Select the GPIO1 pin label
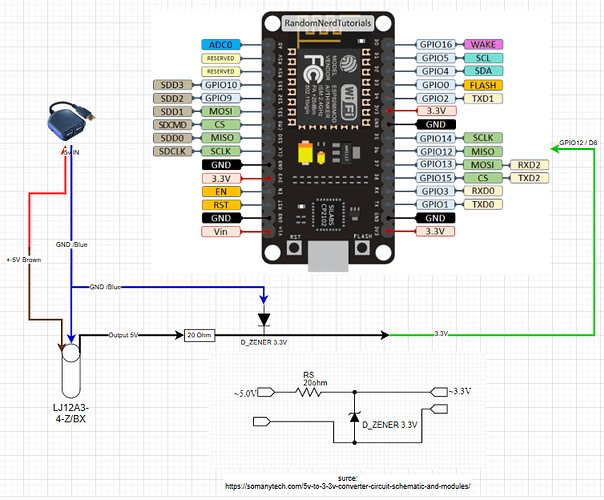The height and width of the screenshot is (500, 604). [x=435, y=205]
